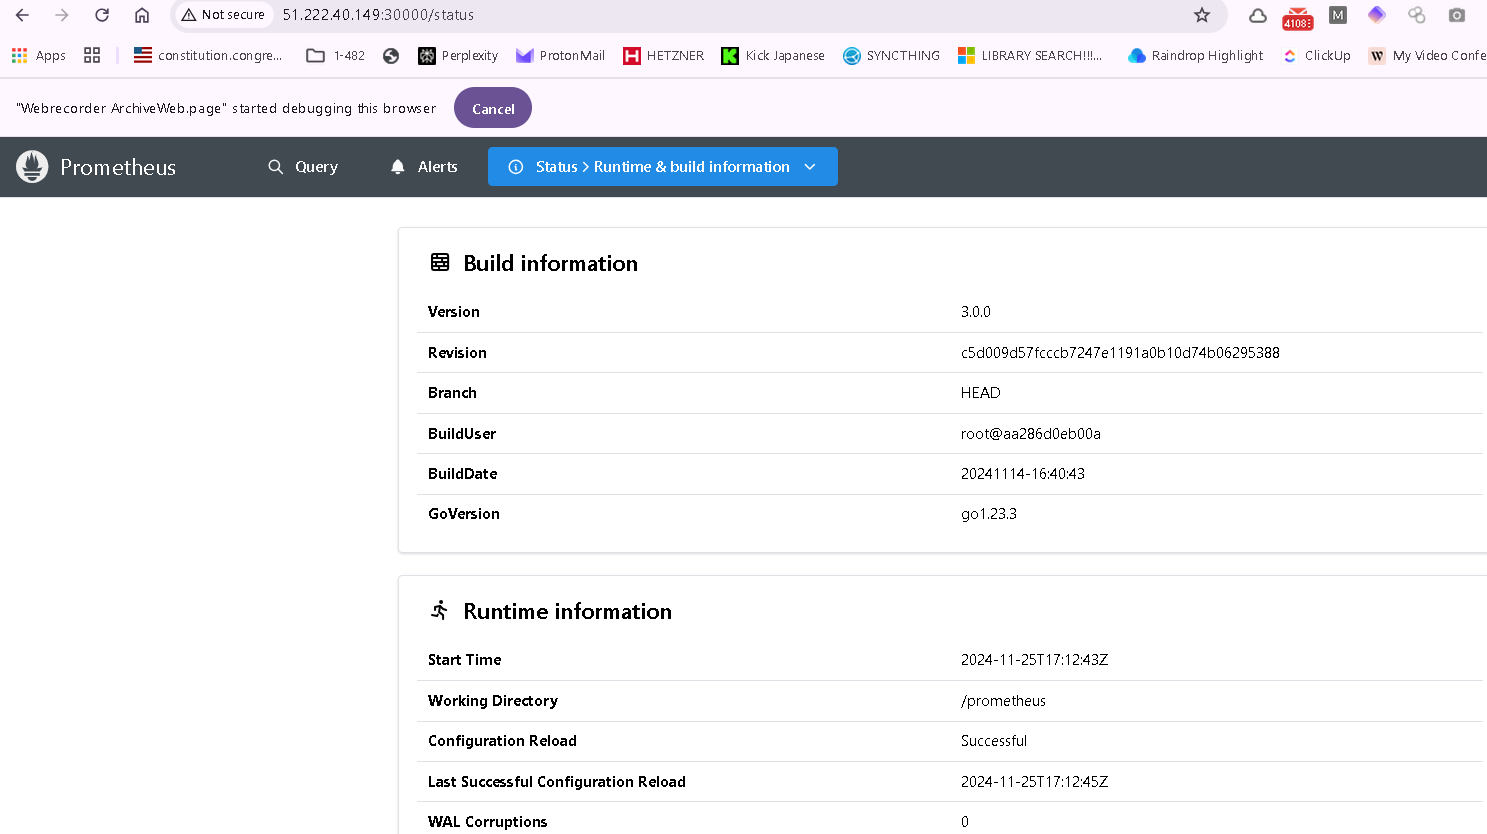
Task: Open the tab groups grid icon
Action: (92, 56)
